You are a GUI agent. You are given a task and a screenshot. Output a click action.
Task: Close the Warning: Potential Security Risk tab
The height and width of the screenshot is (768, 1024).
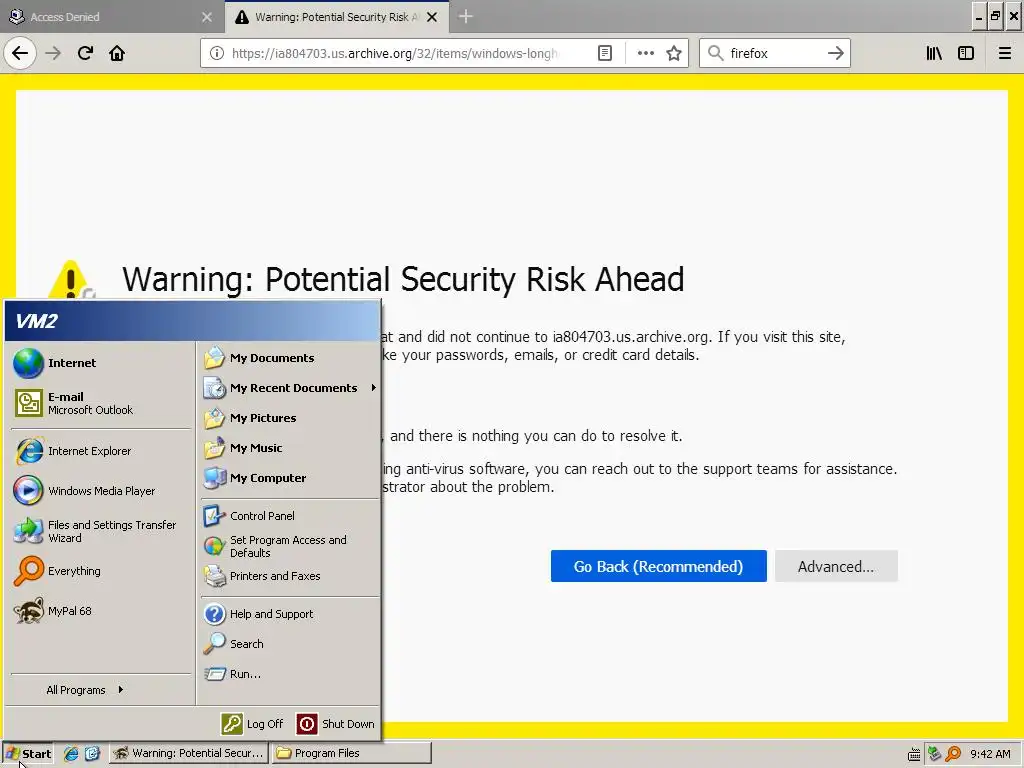click(x=432, y=17)
